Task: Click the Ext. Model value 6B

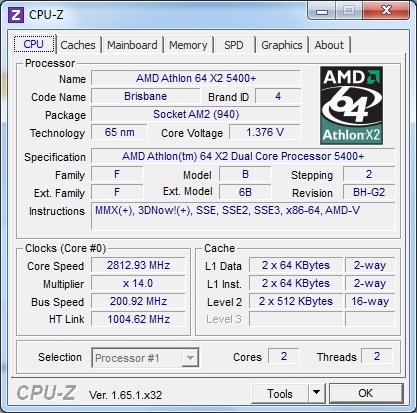Action: [245, 192]
